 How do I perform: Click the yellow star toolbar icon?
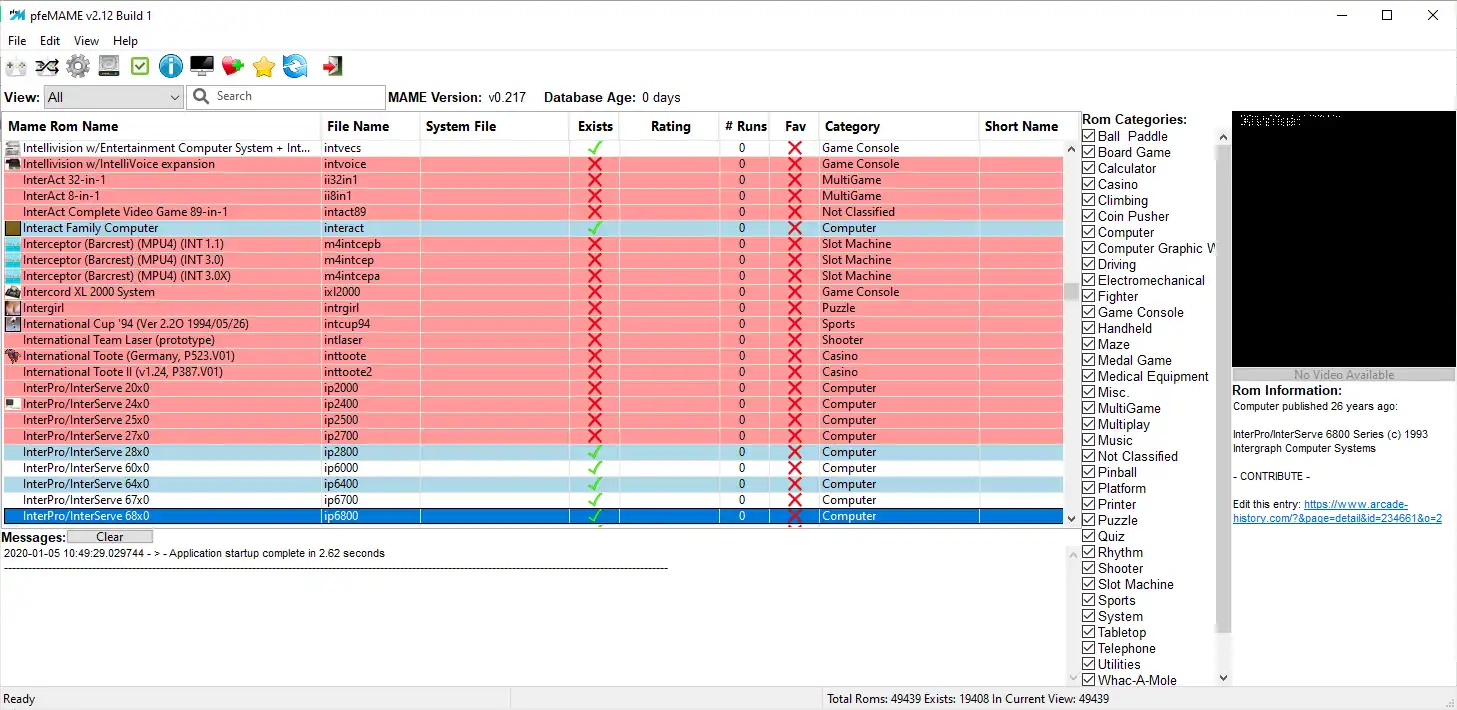coord(264,67)
